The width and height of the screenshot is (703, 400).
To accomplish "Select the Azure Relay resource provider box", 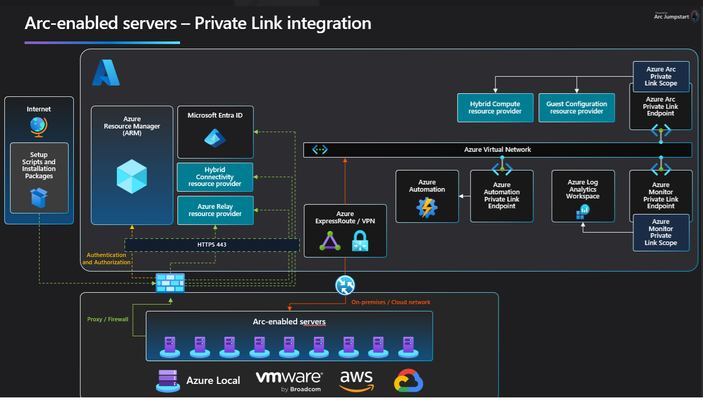I will (x=215, y=210).
